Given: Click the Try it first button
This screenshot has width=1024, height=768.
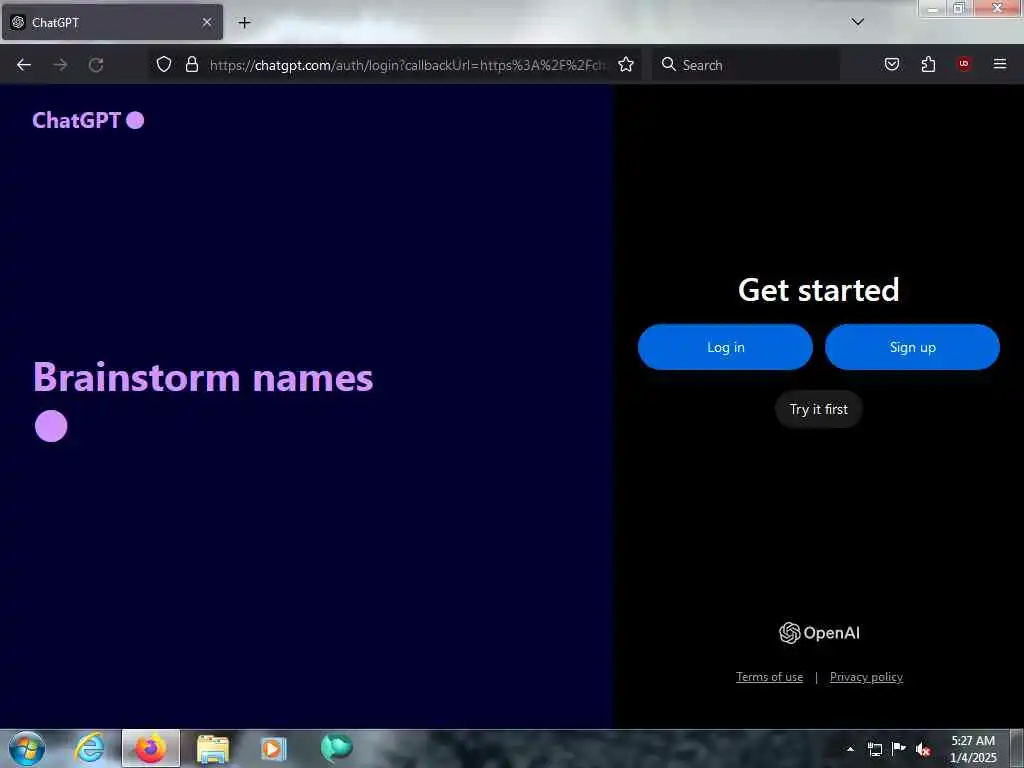Looking at the screenshot, I should coord(818,409).
